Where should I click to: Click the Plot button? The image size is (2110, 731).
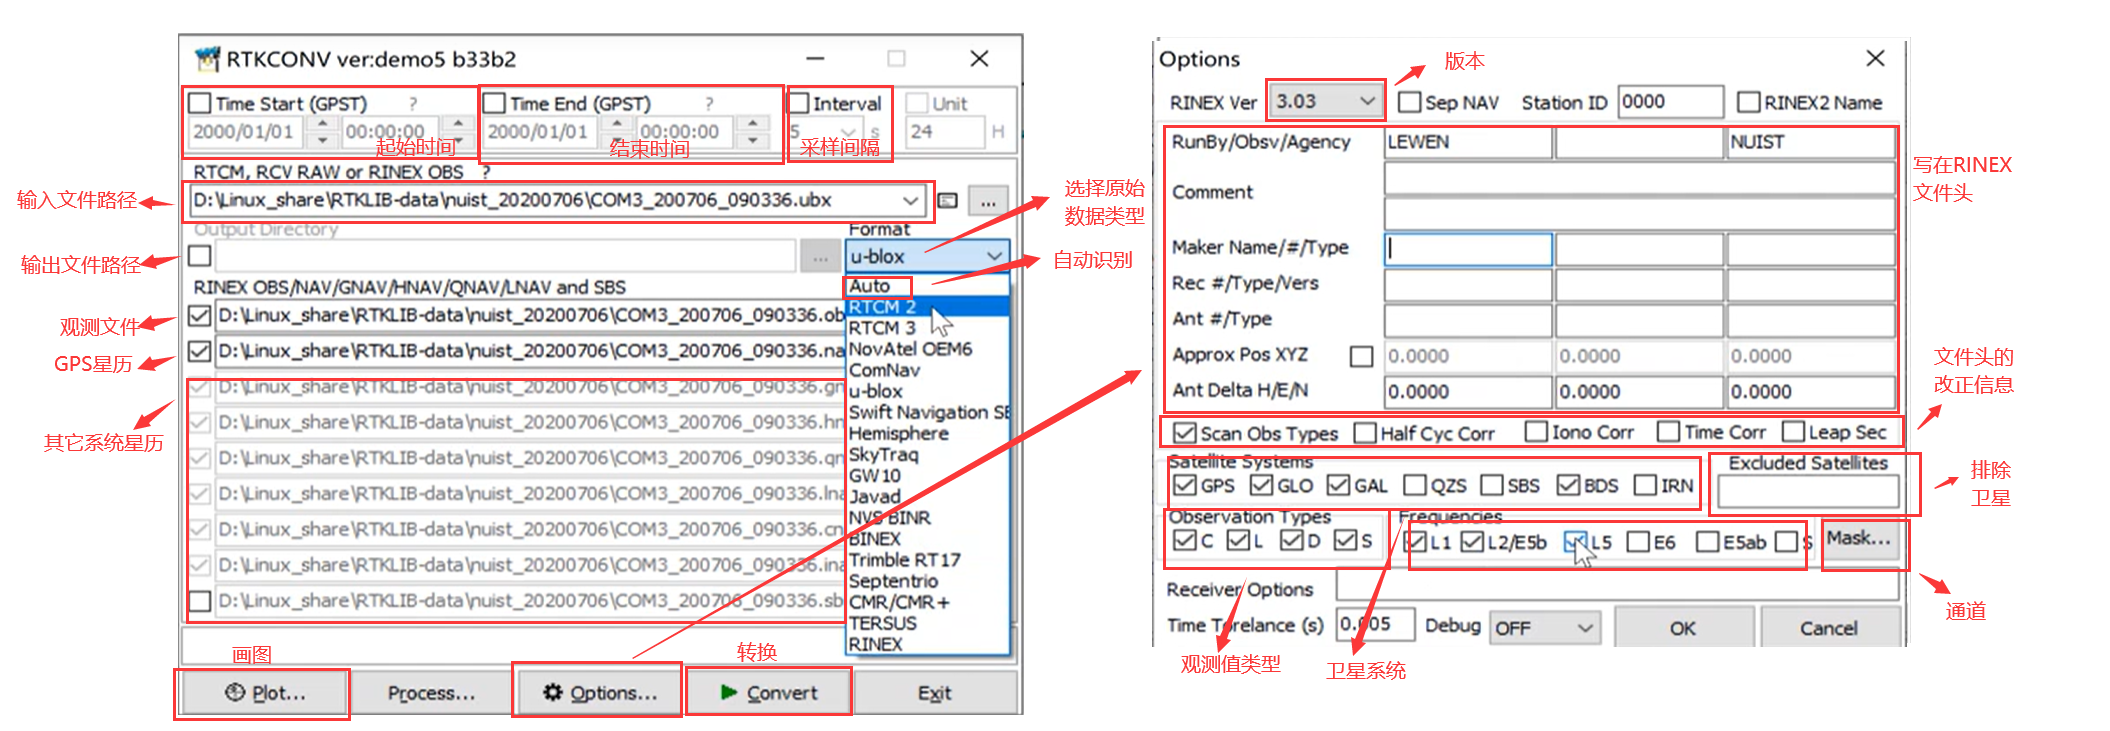point(263,693)
